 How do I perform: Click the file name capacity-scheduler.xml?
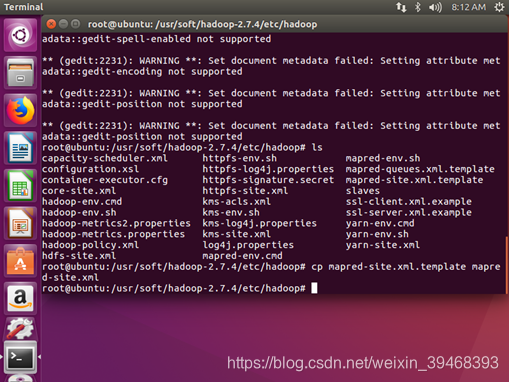pyautogui.click(x=105, y=158)
